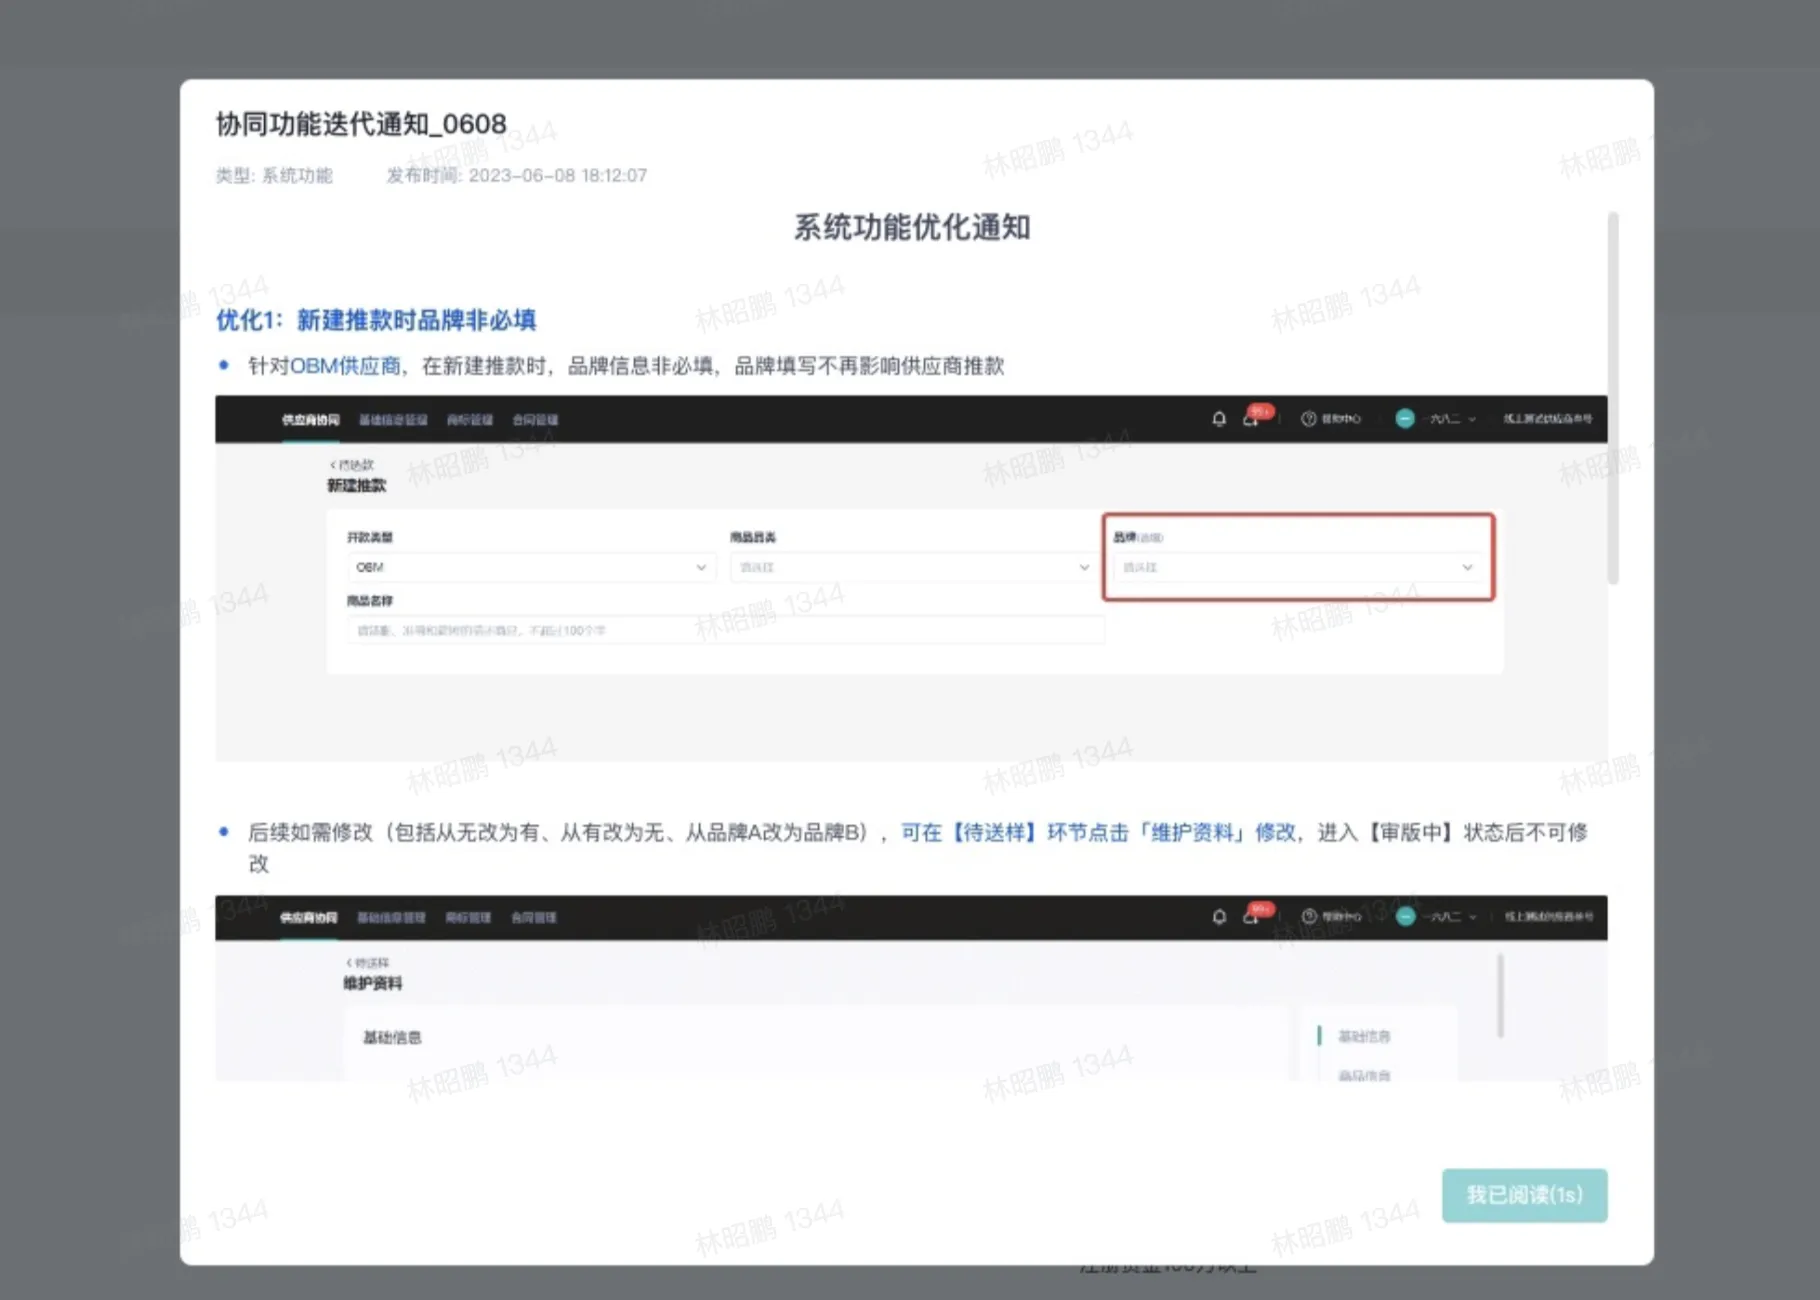Open the 商标管理 menu item
The width and height of the screenshot is (1820, 1300).
pos(468,419)
